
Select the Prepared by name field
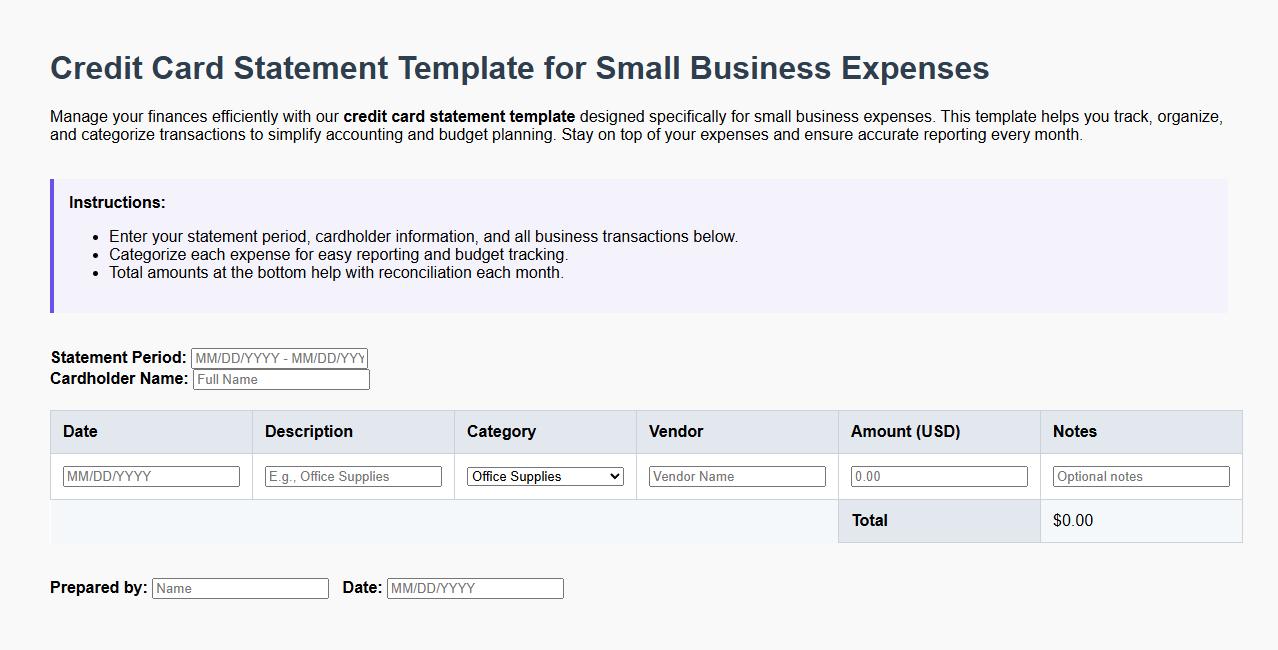tap(240, 588)
